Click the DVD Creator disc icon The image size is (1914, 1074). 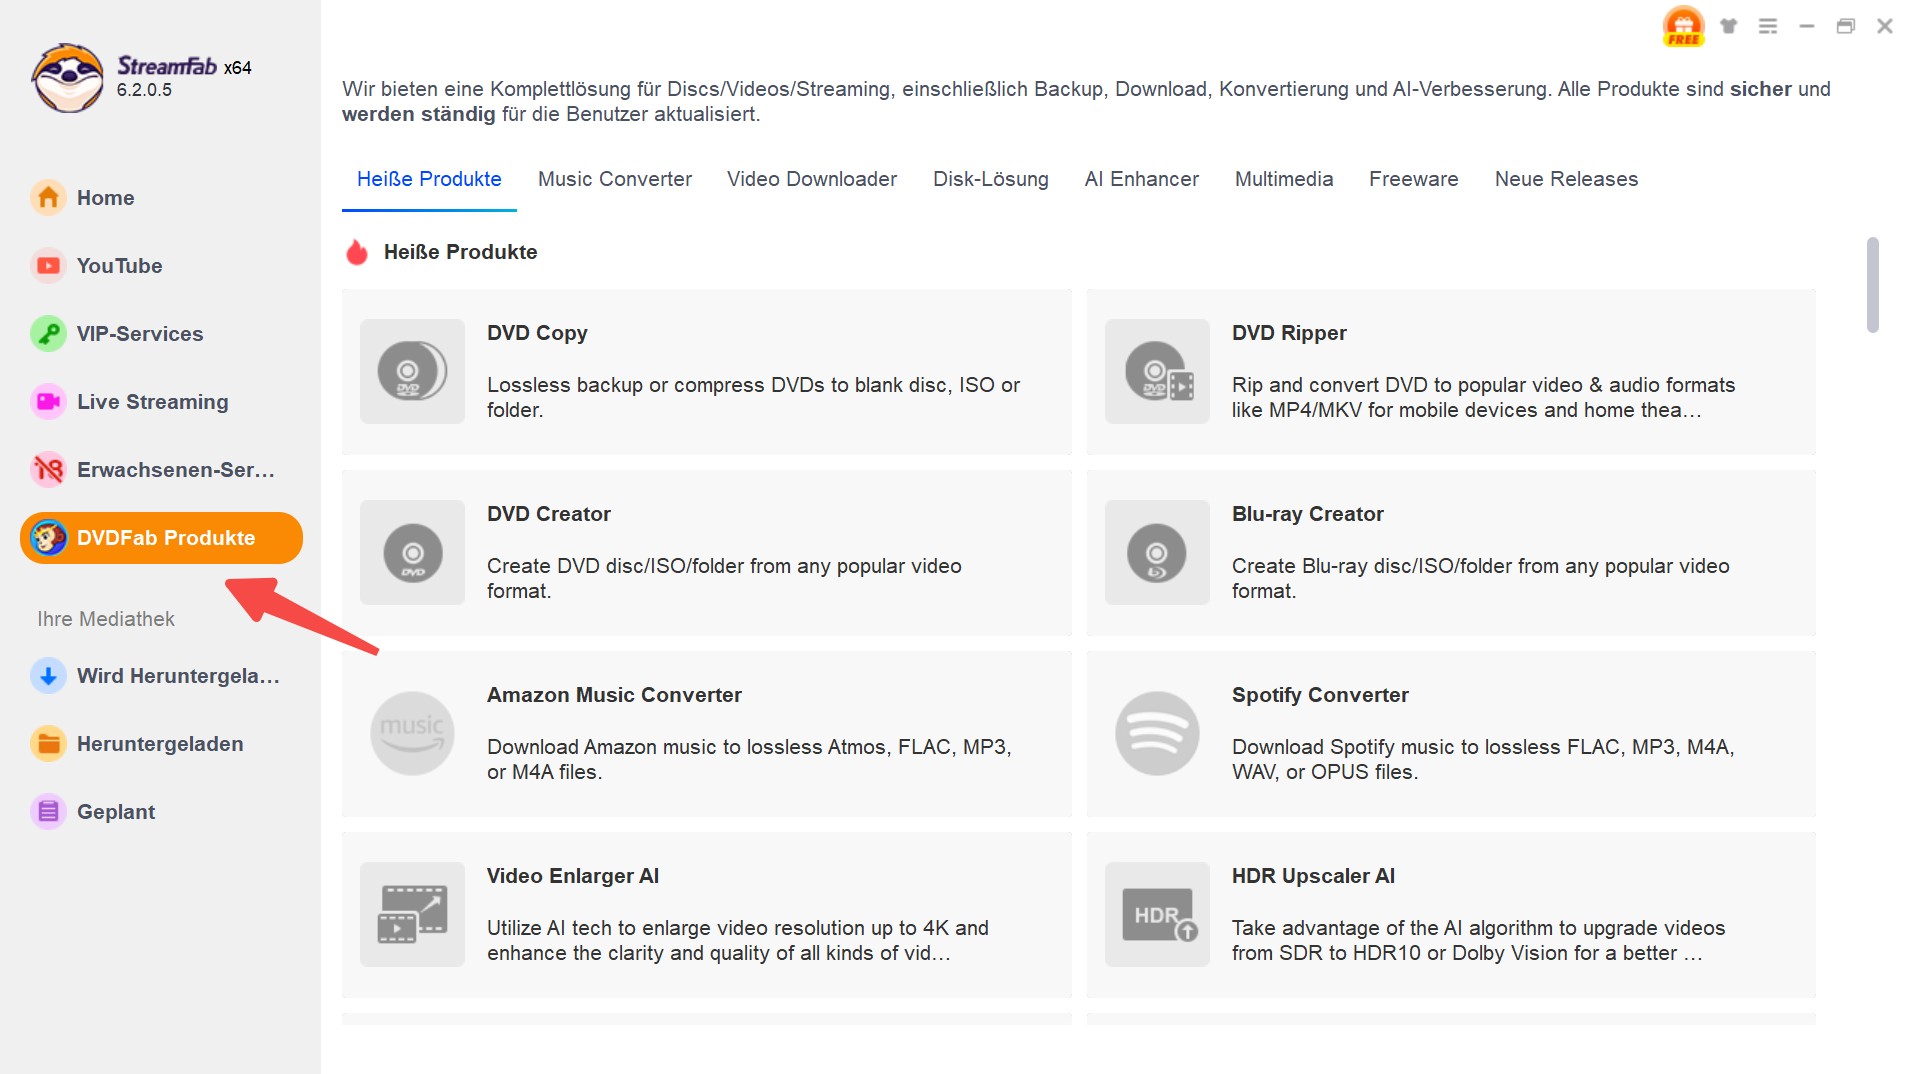pos(412,553)
